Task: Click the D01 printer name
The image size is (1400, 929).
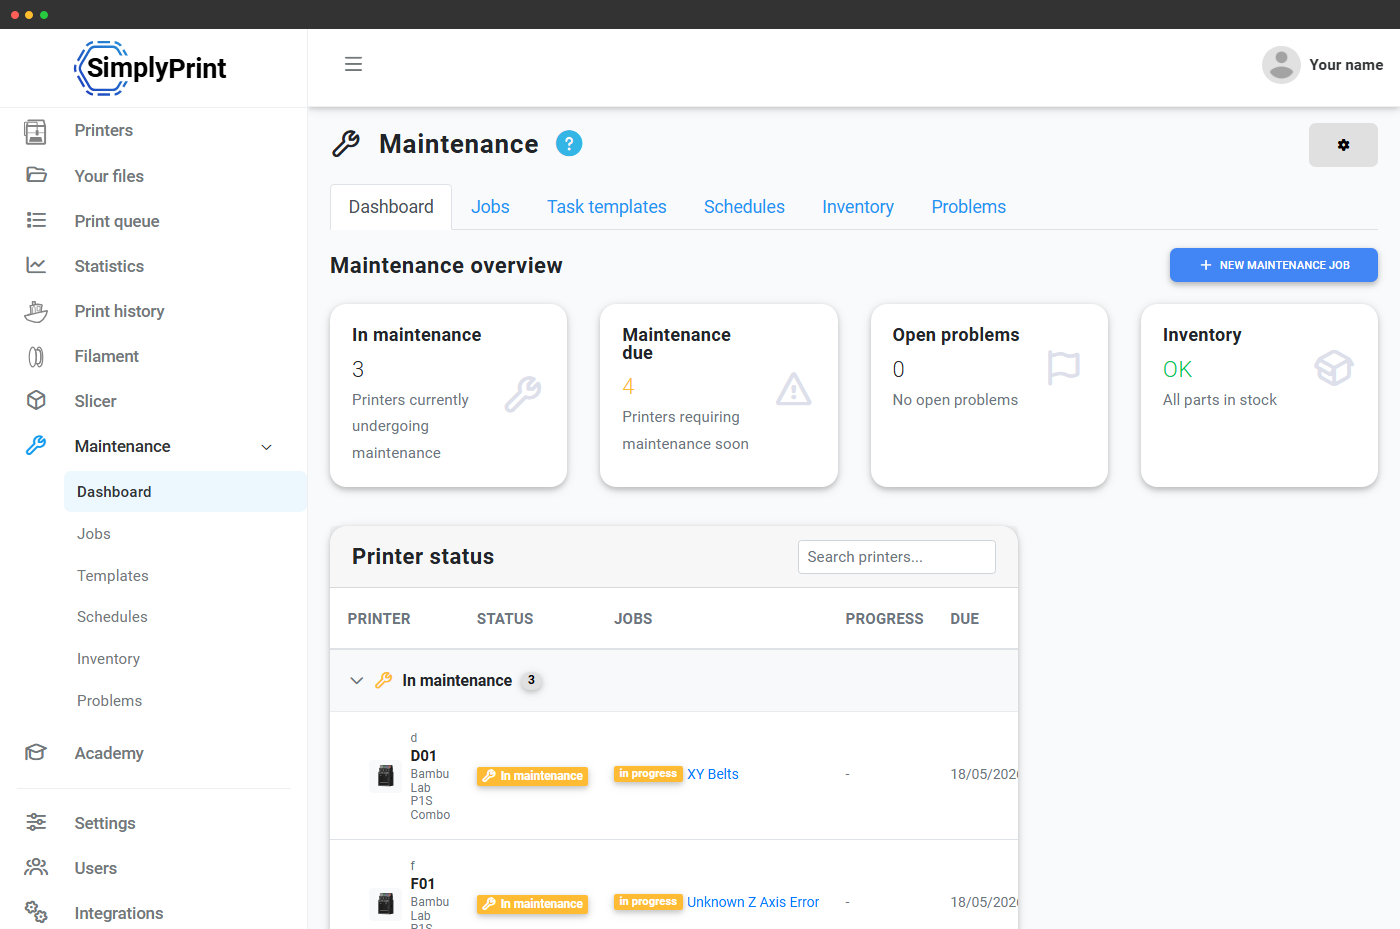Action: 423,756
